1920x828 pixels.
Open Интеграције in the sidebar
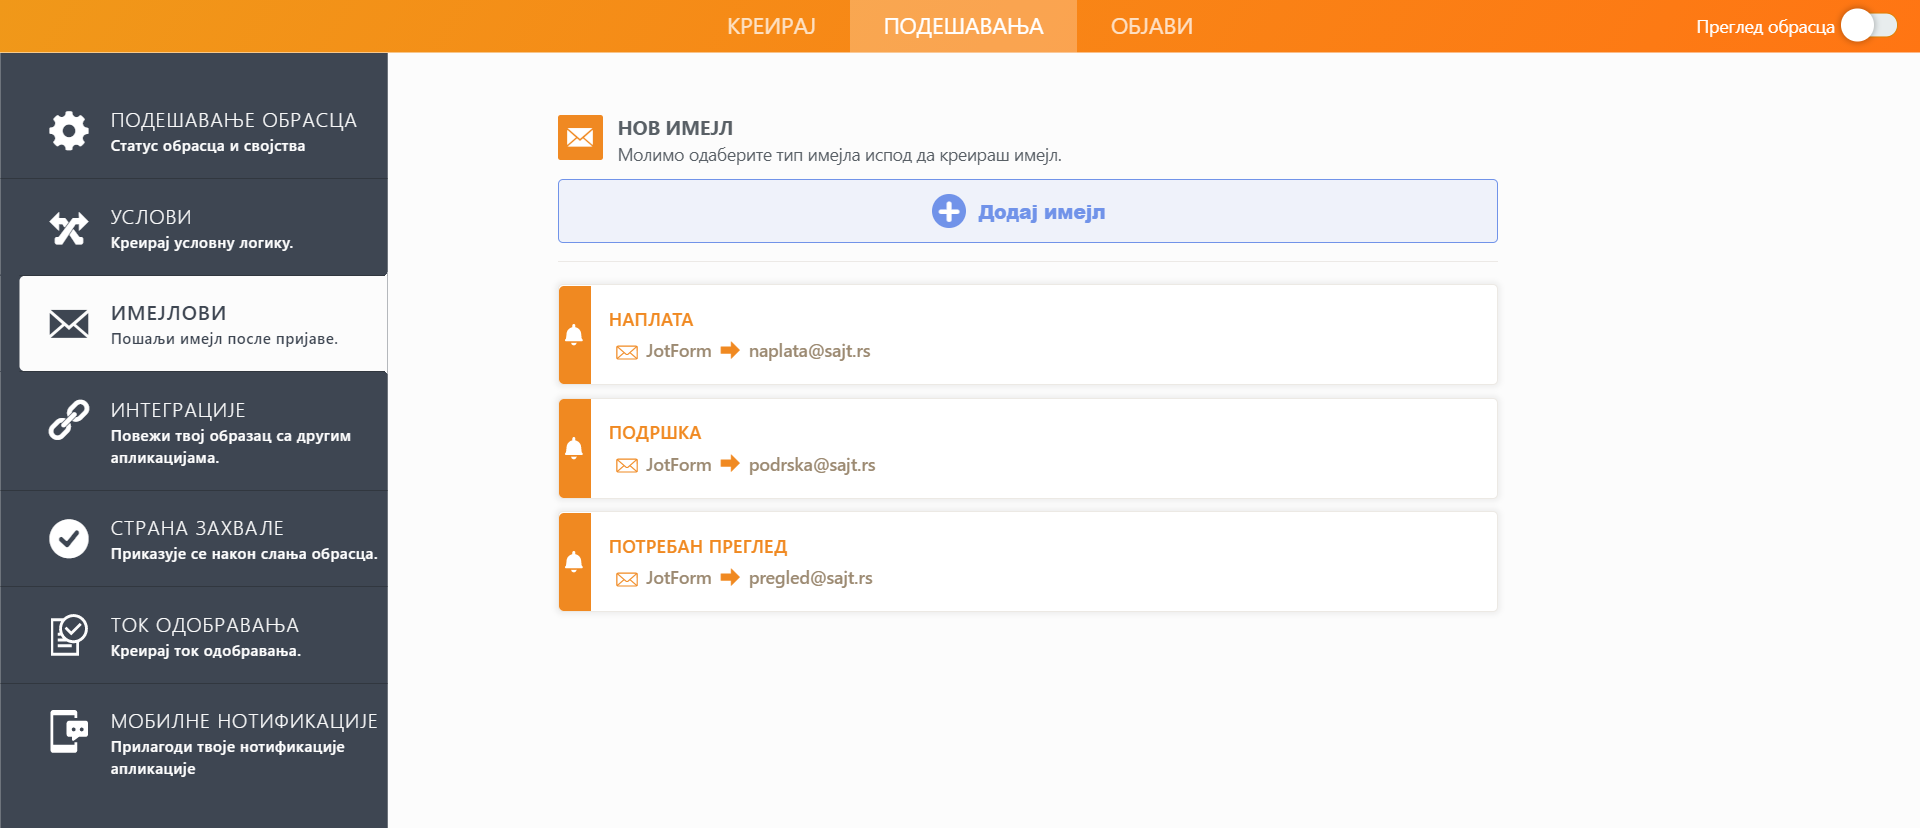(194, 432)
